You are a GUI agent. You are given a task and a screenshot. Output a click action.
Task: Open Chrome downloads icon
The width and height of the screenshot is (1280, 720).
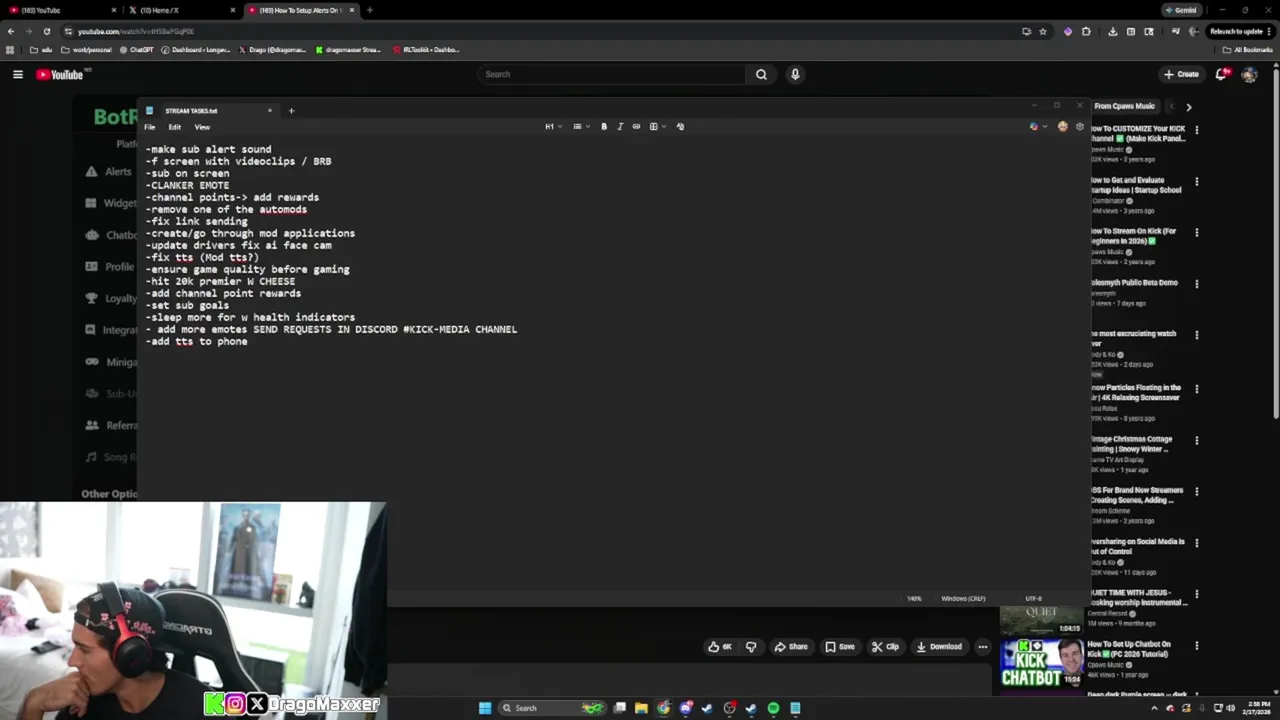click(1112, 31)
